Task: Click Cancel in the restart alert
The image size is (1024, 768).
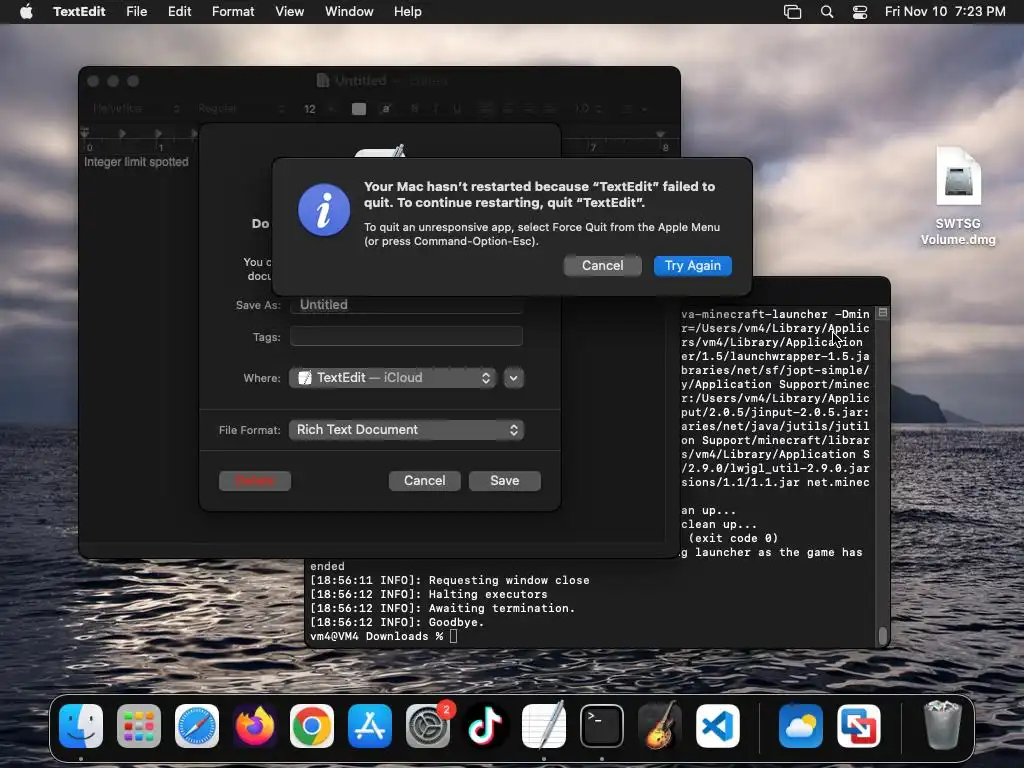Action: (x=602, y=265)
